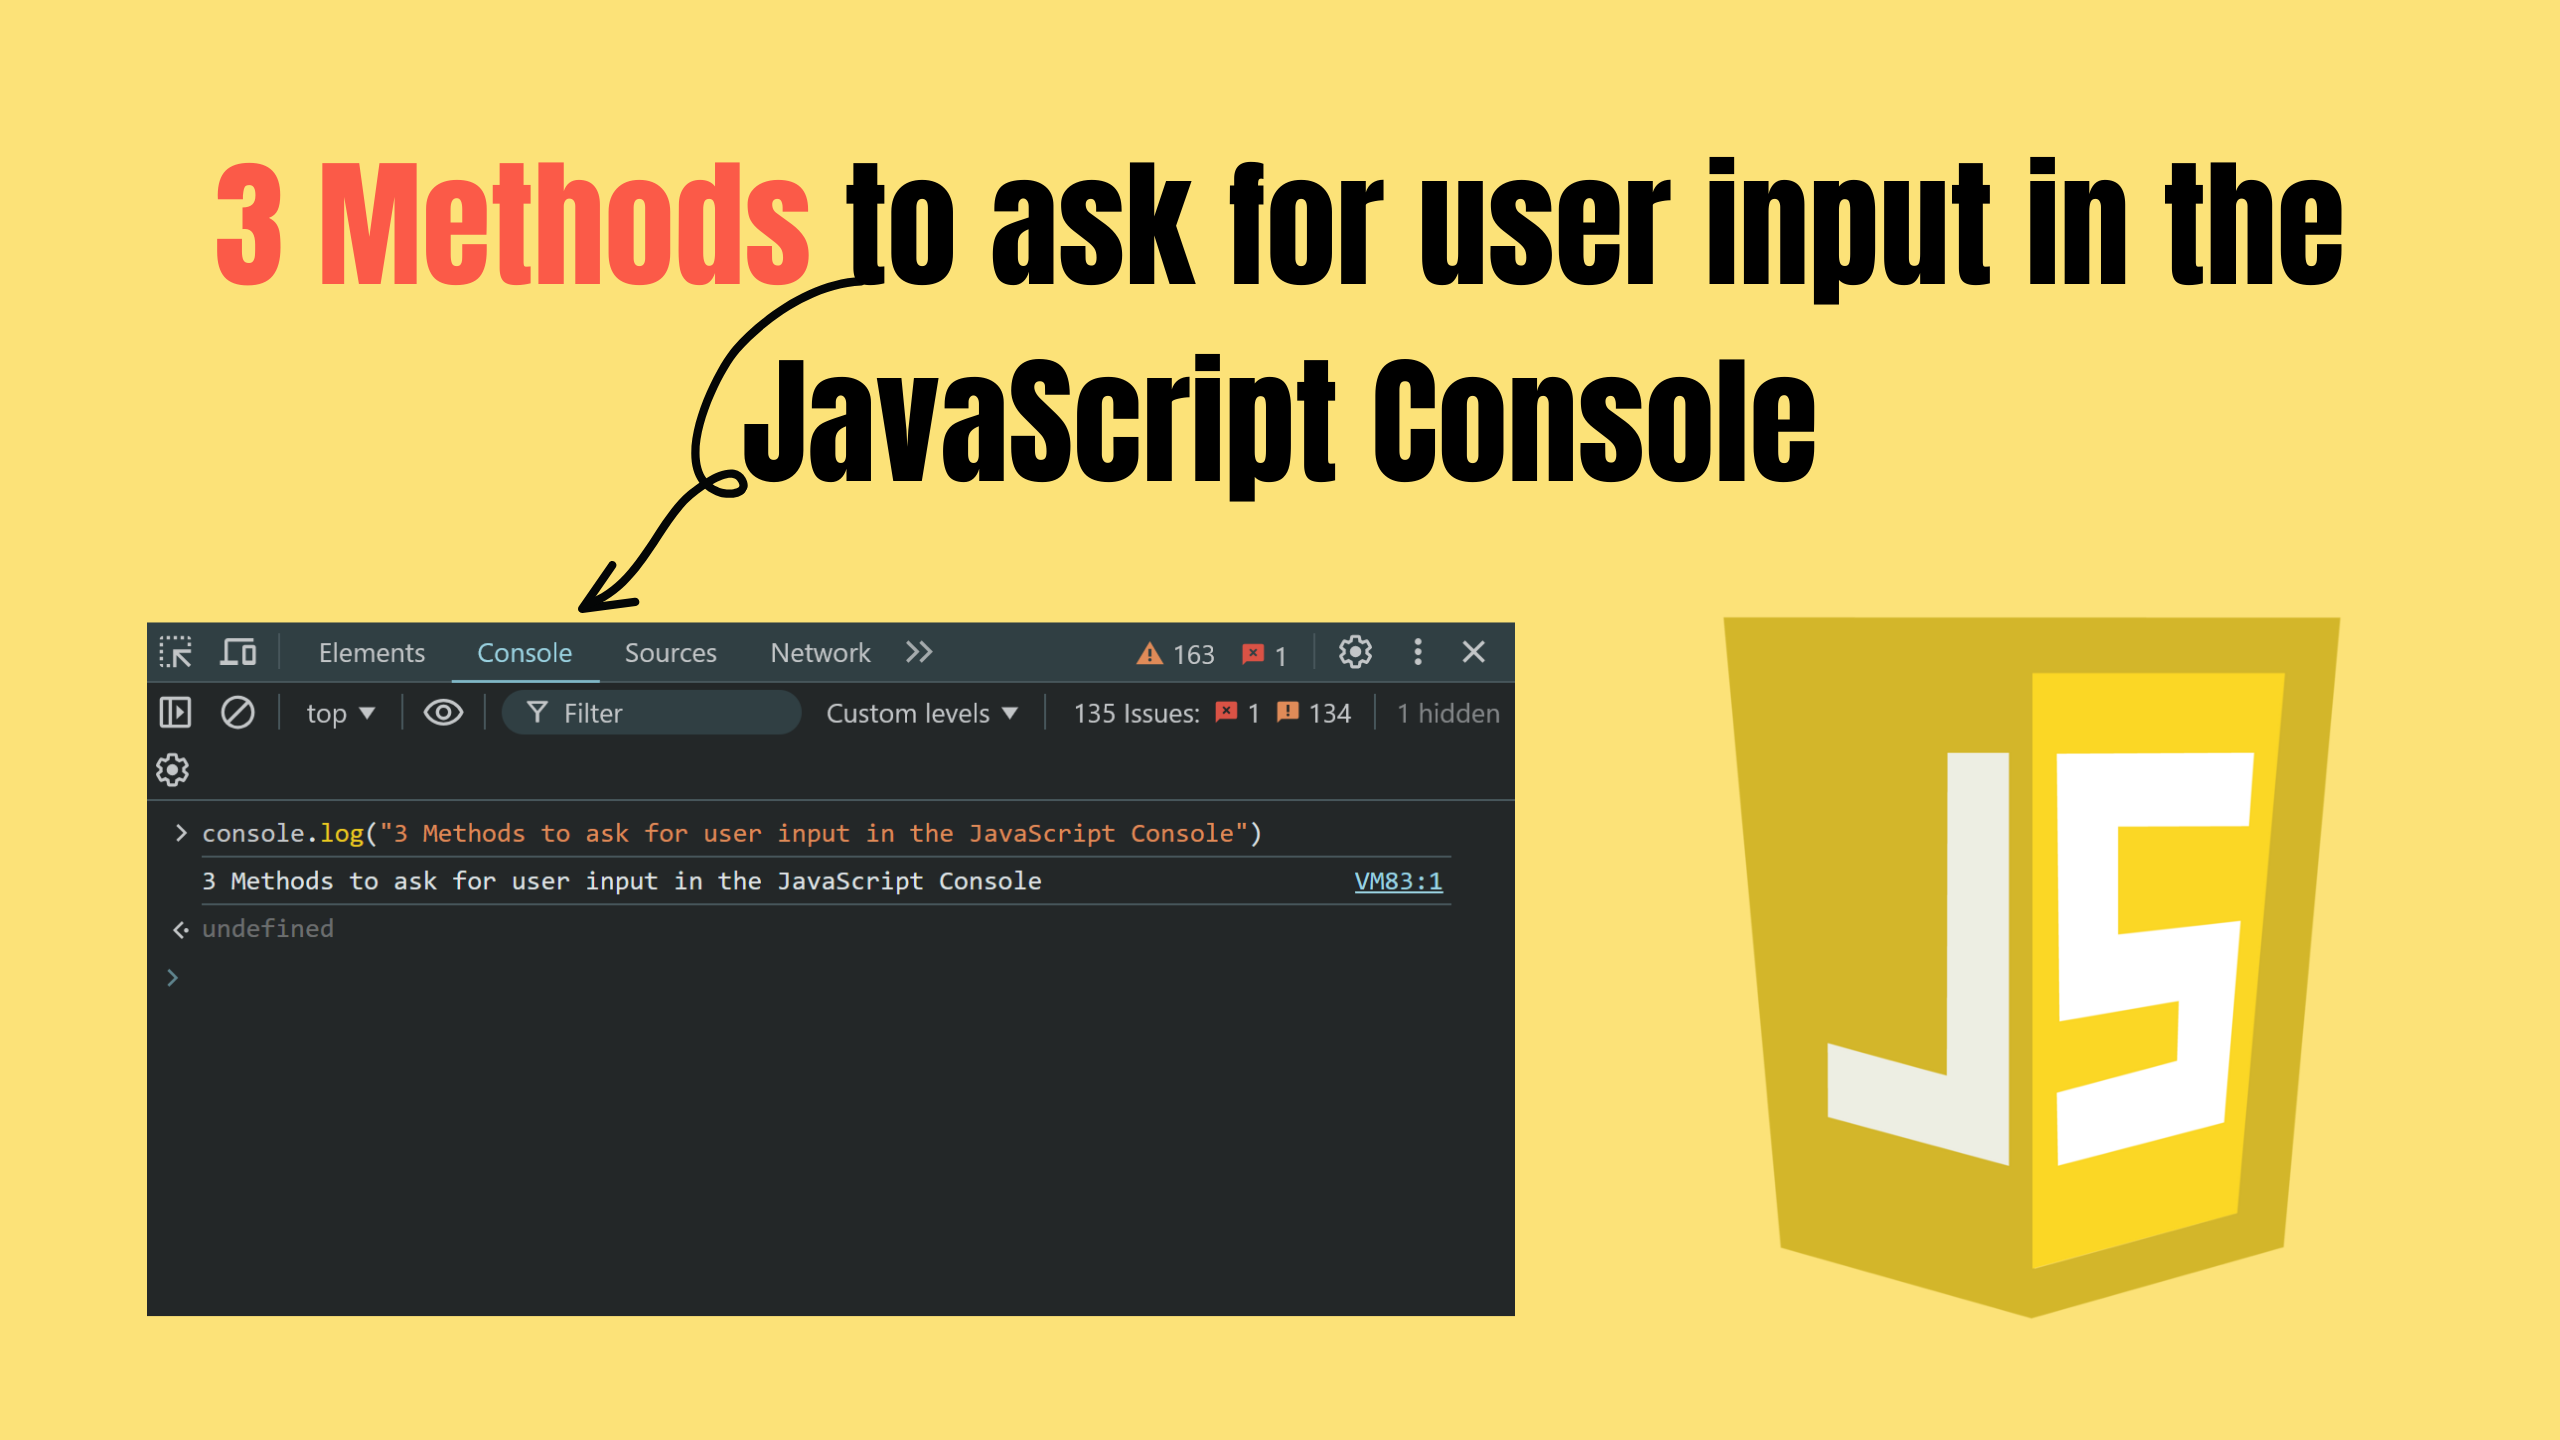Expand the Custom levels dropdown
The width and height of the screenshot is (2560, 1440).
pyautogui.click(x=921, y=713)
